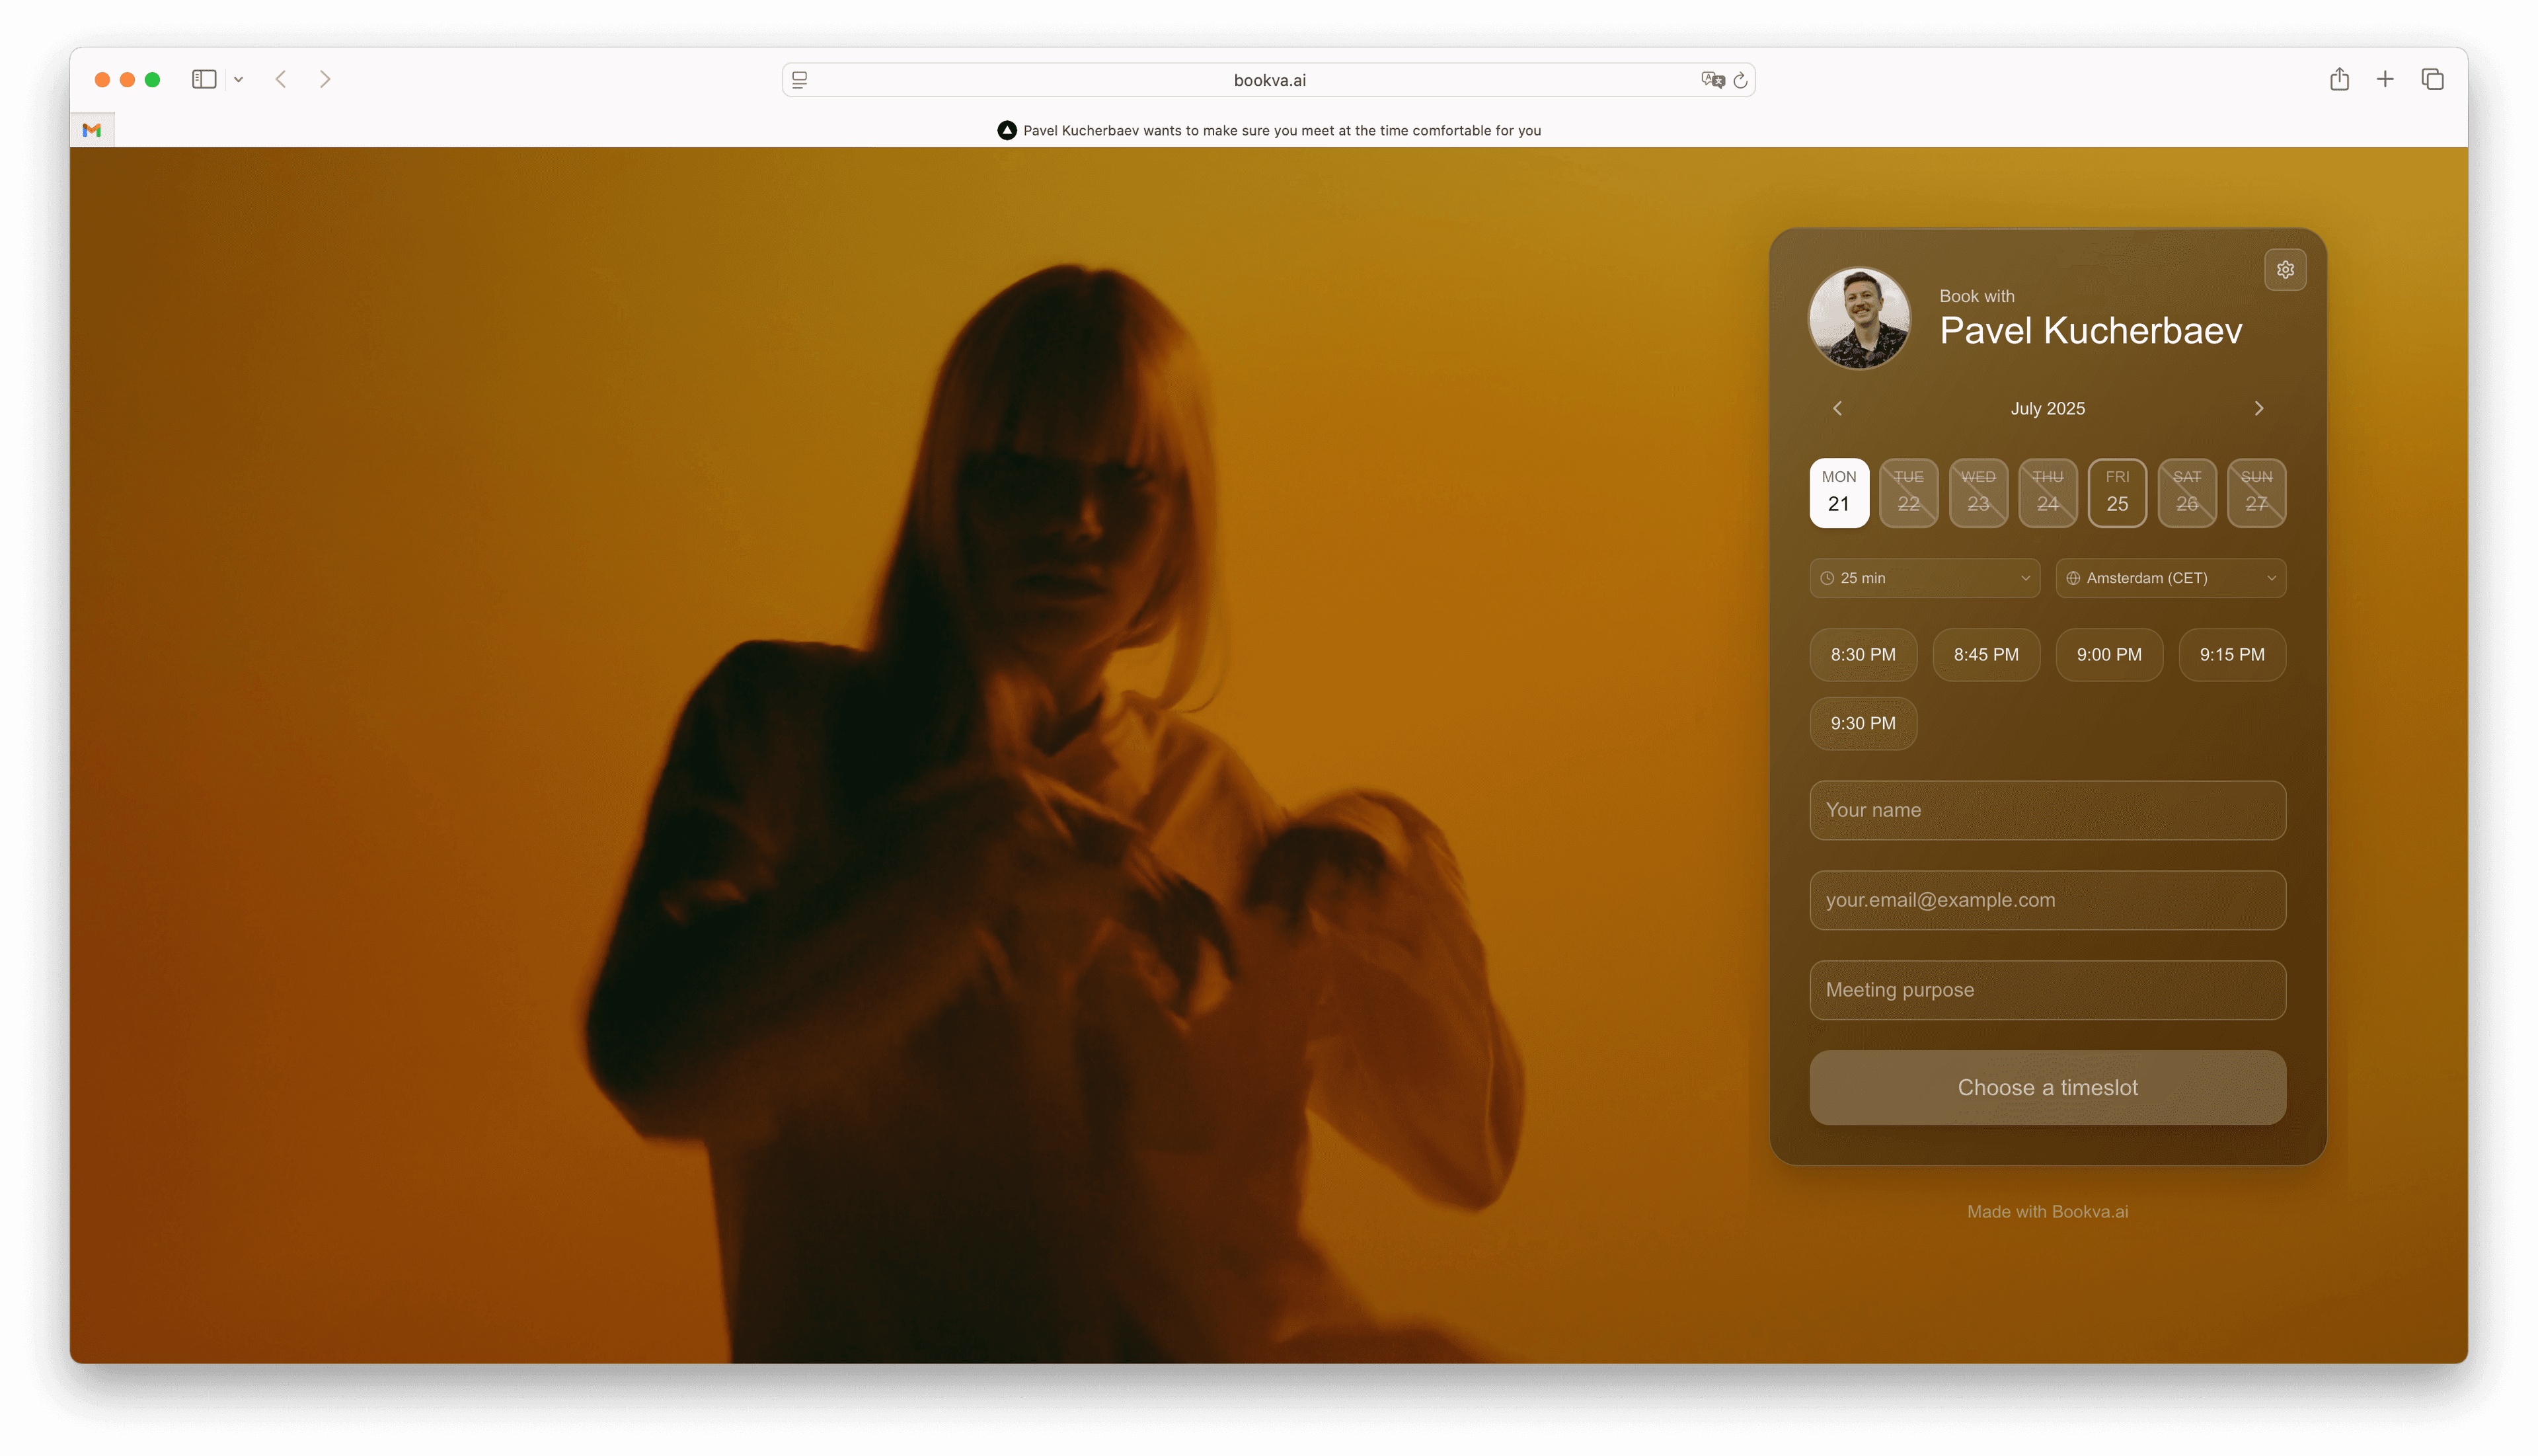Open a new tab with plus icon
The image size is (2538, 1456).
point(2385,79)
